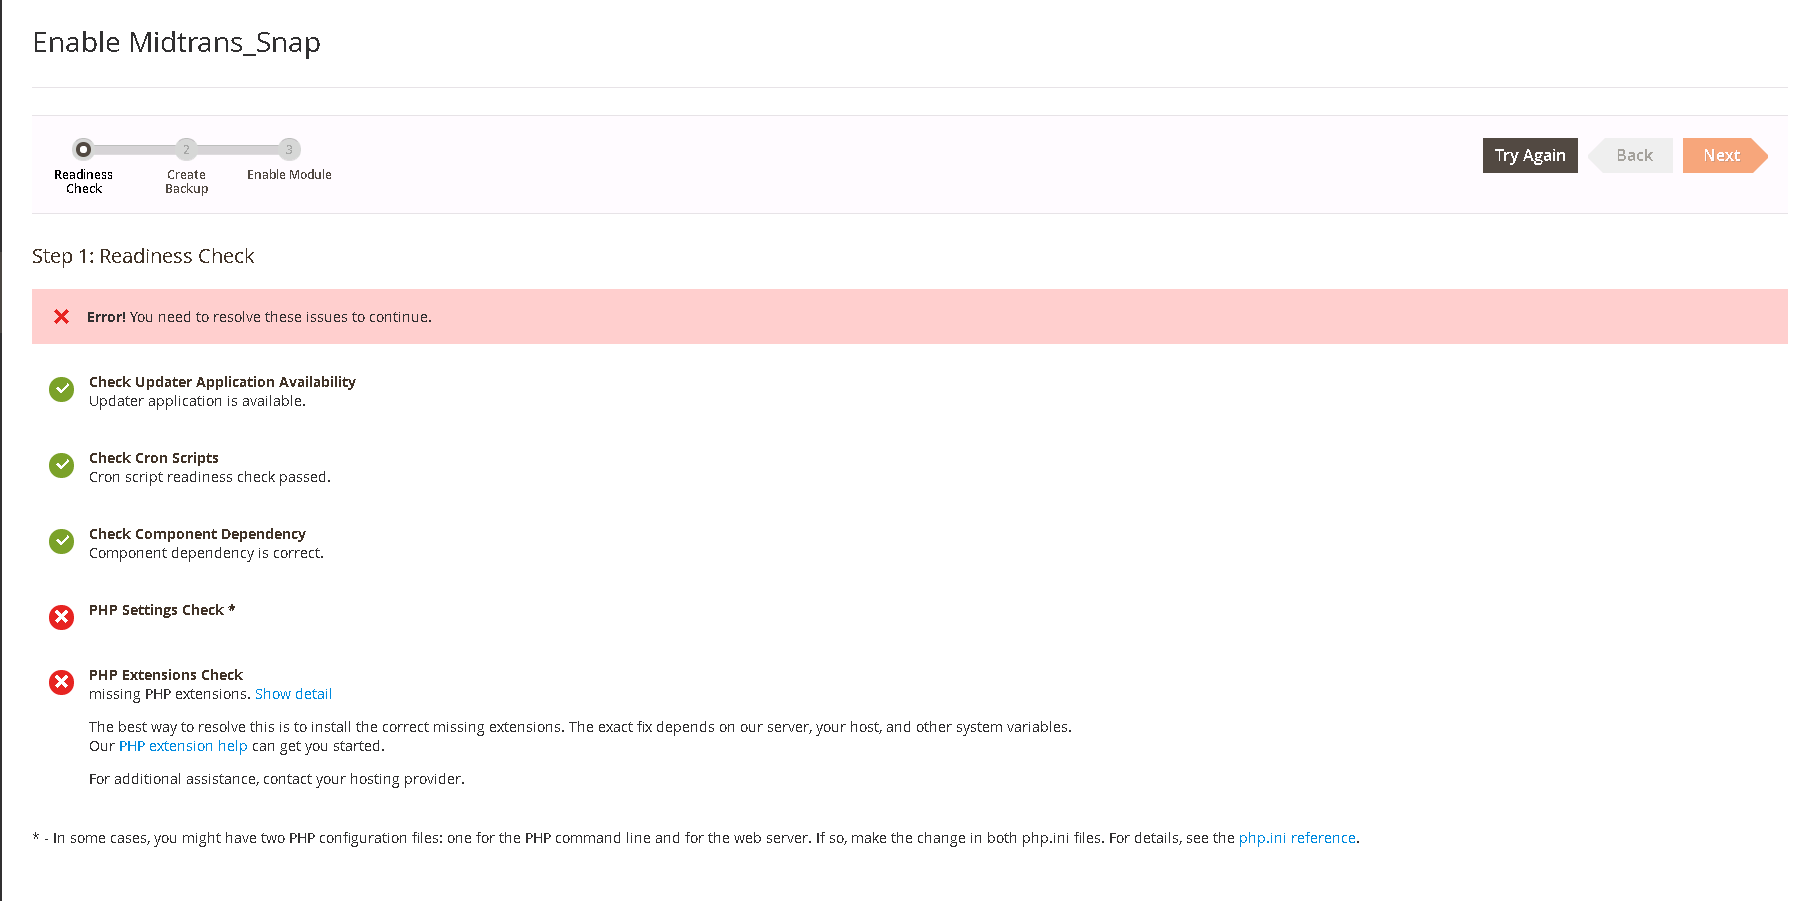Collapse the PHP Settings Check item
1815x901 pixels.
click(161, 609)
